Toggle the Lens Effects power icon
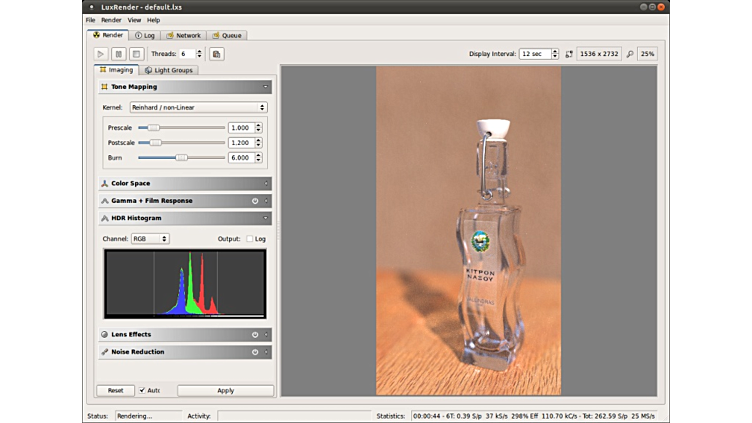This screenshot has height=423, width=752. pyautogui.click(x=255, y=335)
